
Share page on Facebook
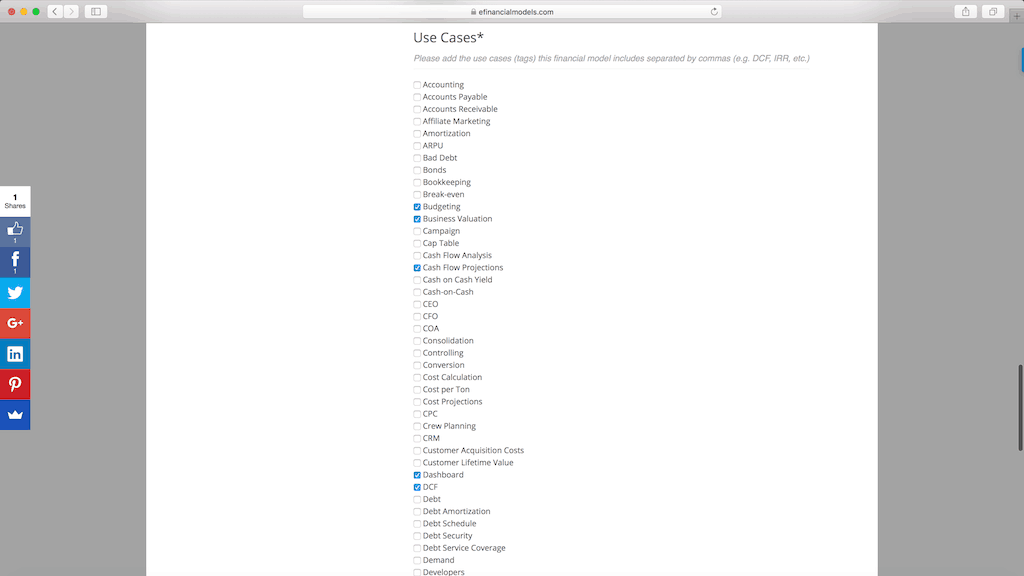point(15,263)
